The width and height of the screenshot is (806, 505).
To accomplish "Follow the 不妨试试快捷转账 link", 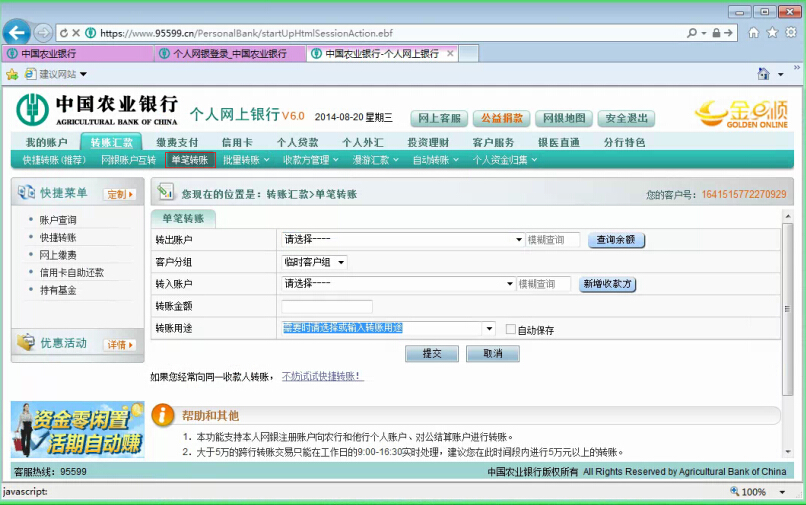I will point(322,376).
